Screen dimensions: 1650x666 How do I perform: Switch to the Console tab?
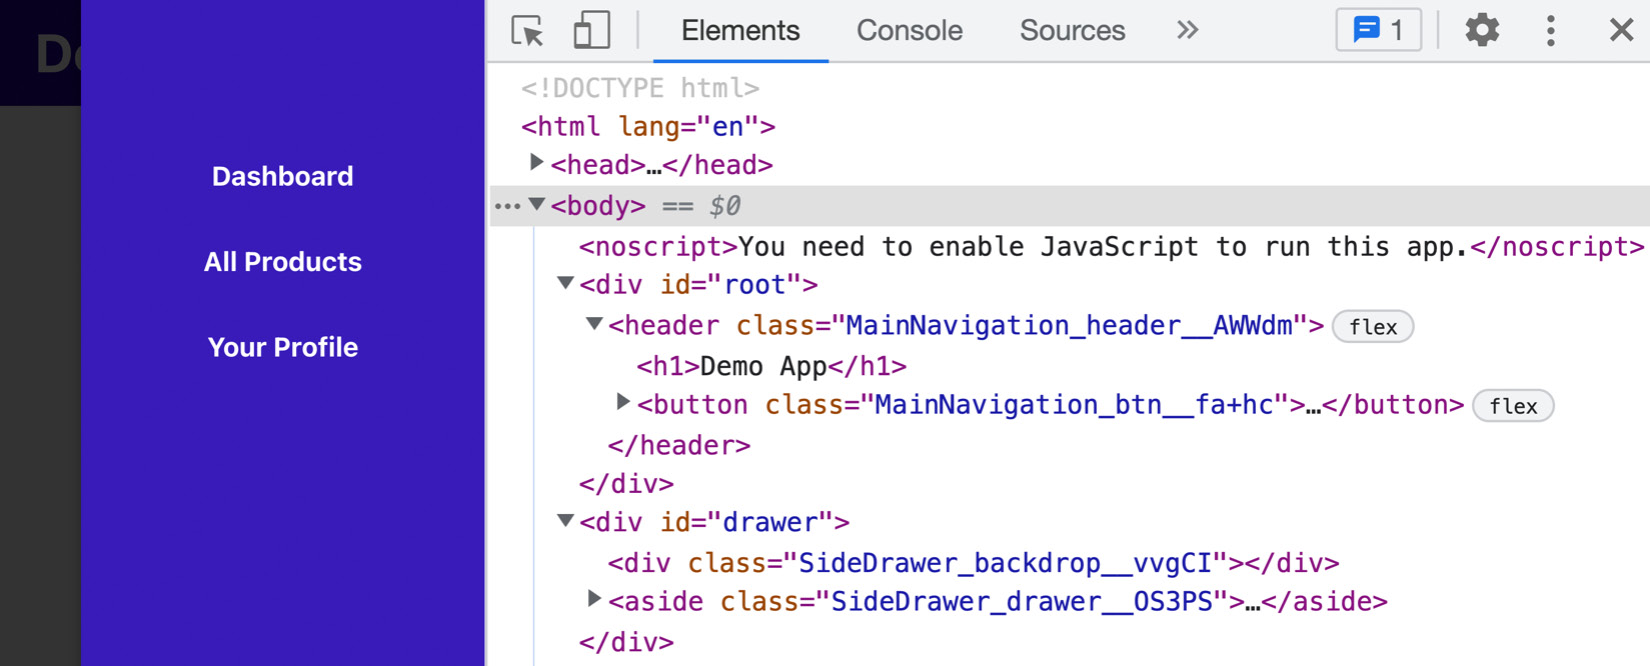pyautogui.click(x=909, y=31)
